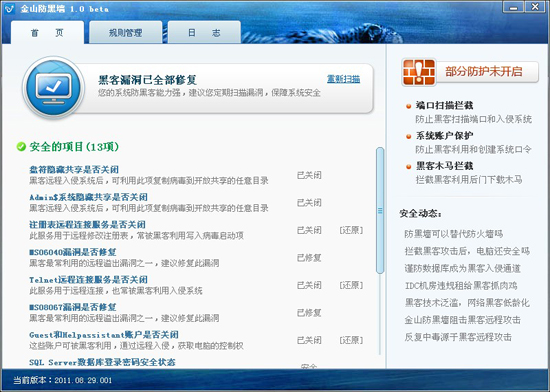This screenshot has width=550, height=392.
Task: Restore the 注册表远程连接服务 item via [还原]
Action: pos(351,230)
